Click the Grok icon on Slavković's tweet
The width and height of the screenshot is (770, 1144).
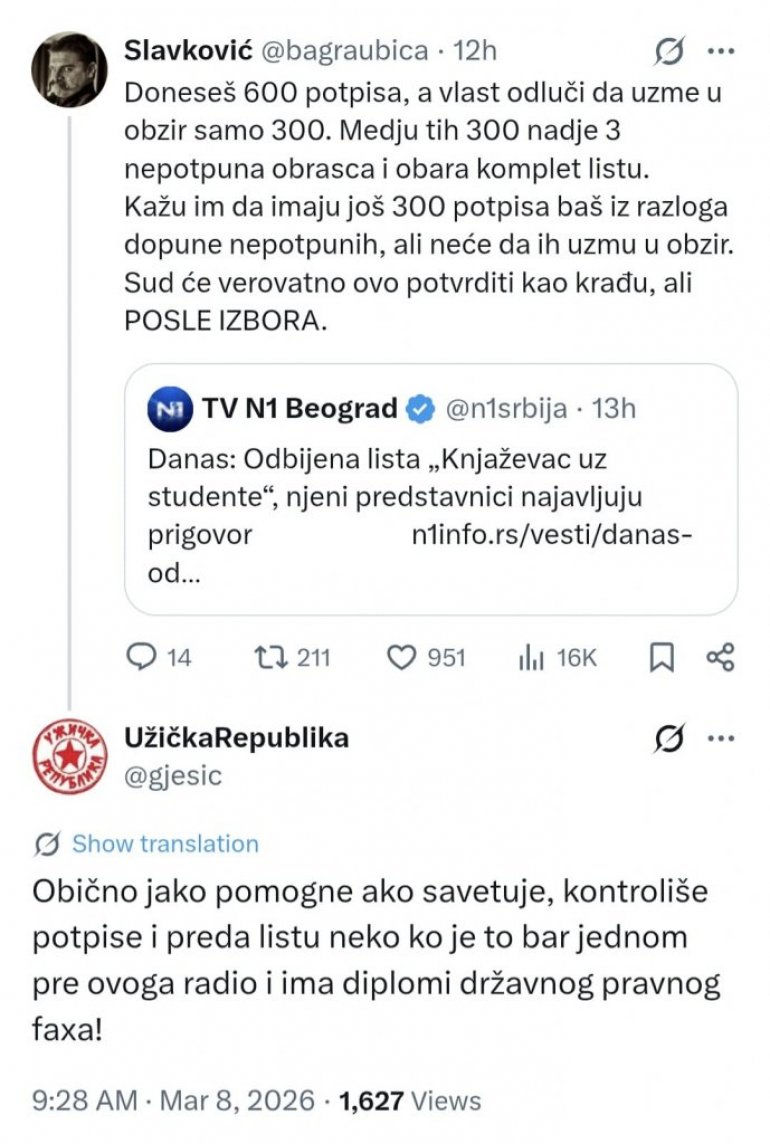coord(666,50)
